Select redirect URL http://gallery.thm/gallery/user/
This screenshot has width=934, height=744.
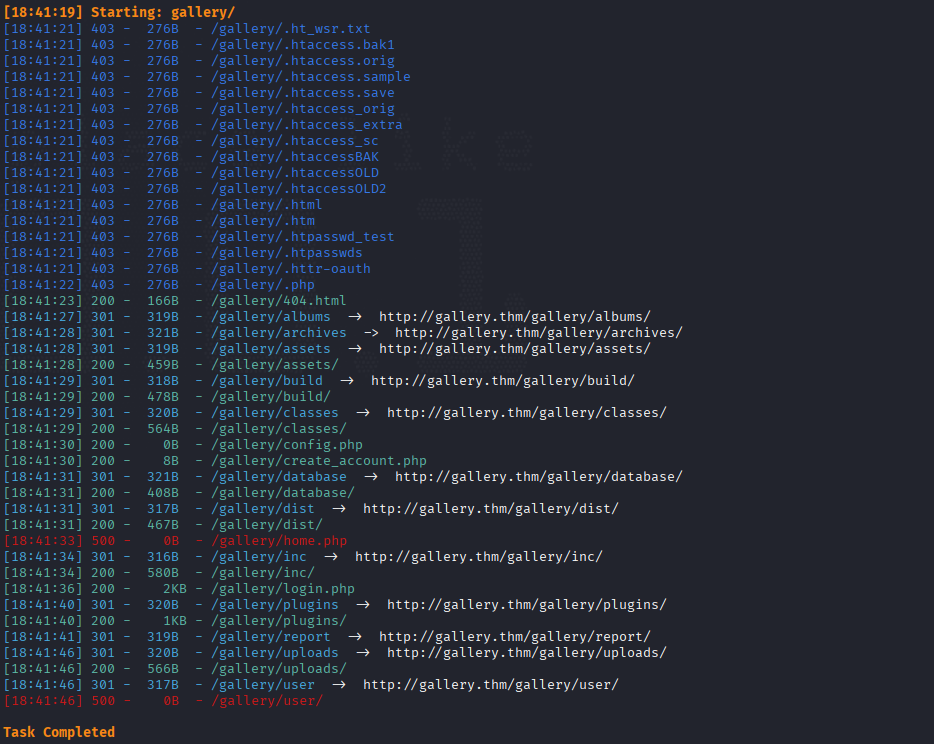pyautogui.click(x=491, y=685)
